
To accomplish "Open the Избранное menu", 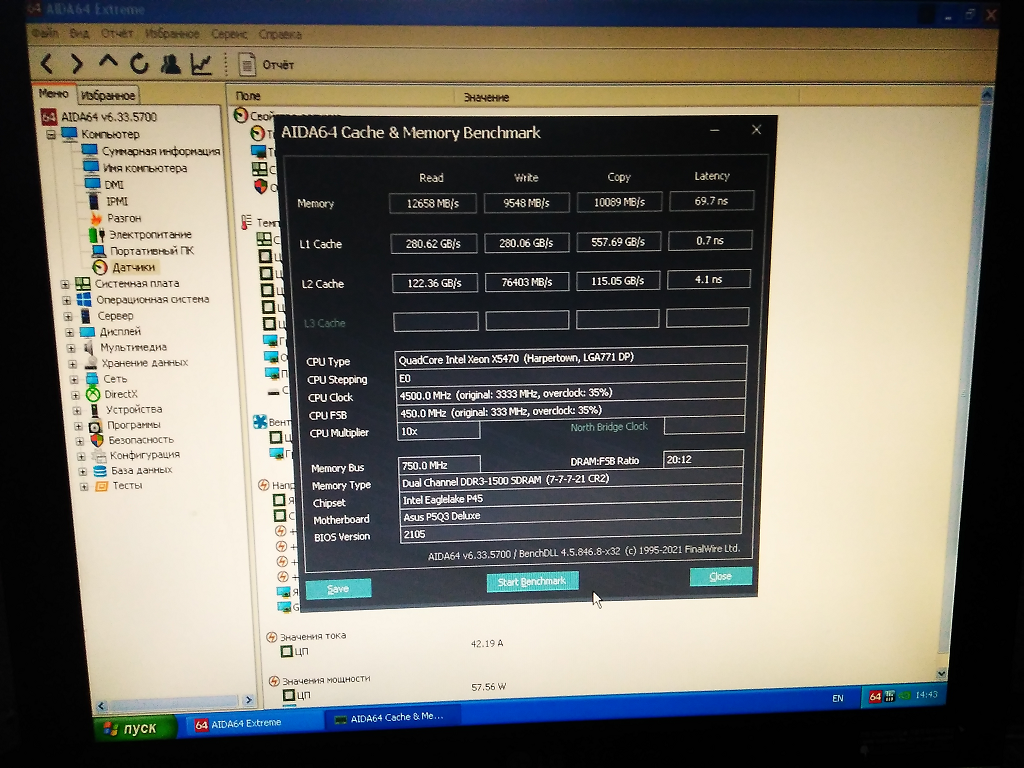I will pos(172,34).
